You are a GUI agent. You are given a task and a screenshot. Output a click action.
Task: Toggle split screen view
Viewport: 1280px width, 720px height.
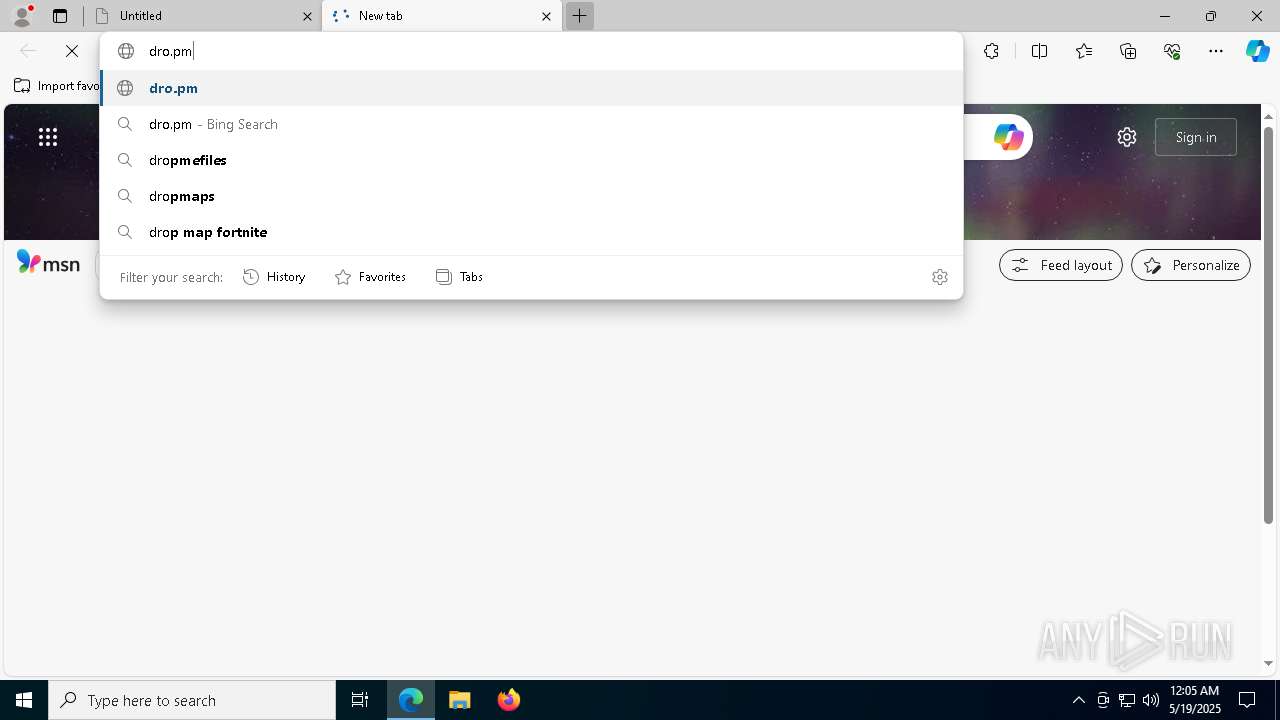pyautogui.click(x=1039, y=51)
